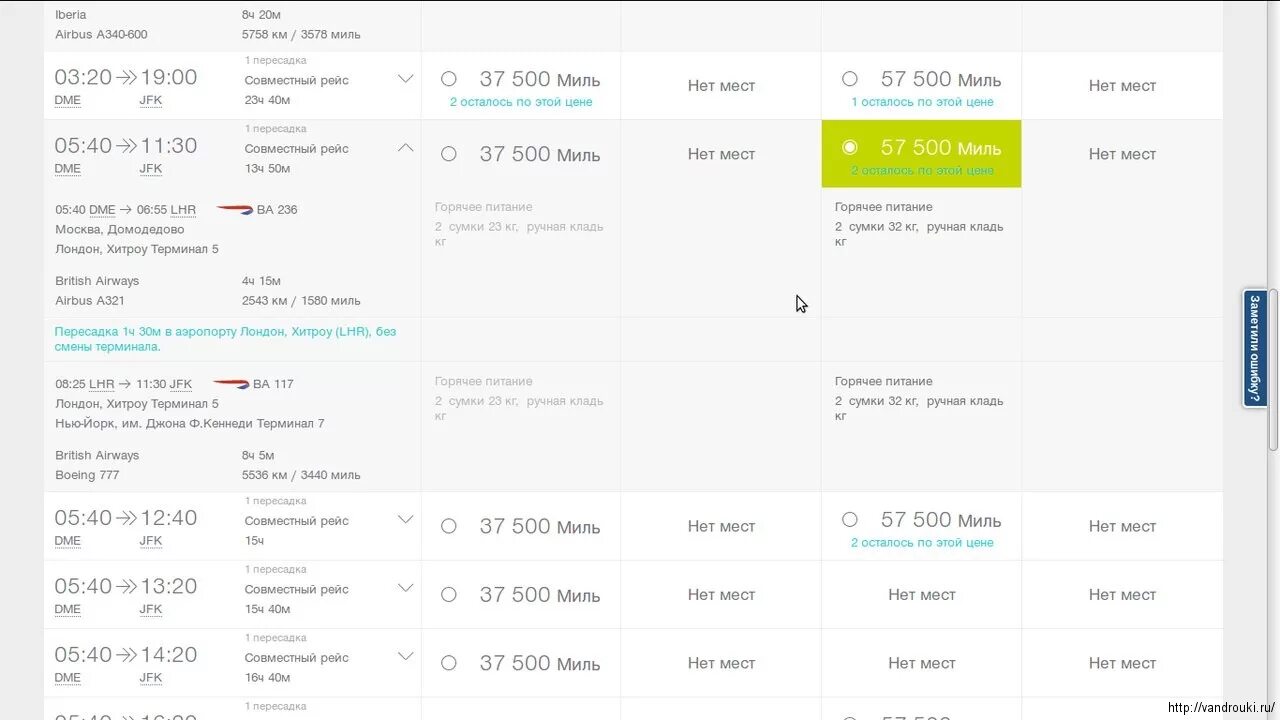
Task: Expand details of the 03:20–19:00 flight
Action: point(405,79)
